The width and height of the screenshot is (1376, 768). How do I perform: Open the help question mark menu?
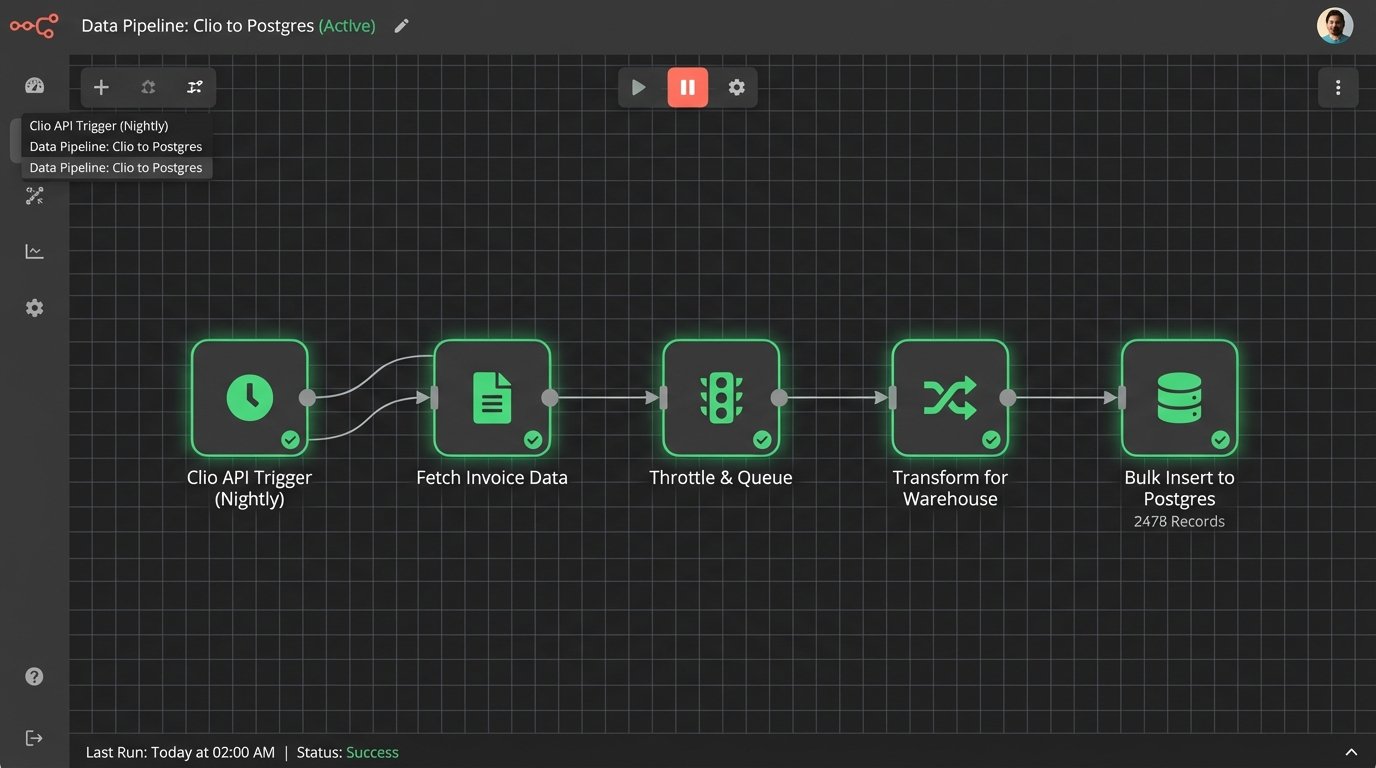click(x=34, y=676)
